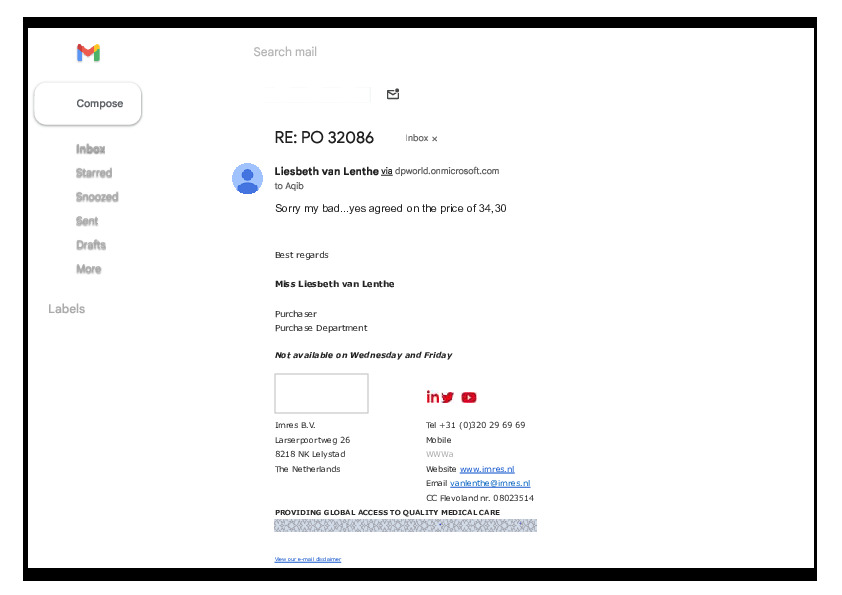Expand the More sidebar section
The image size is (842, 595).
point(89,269)
